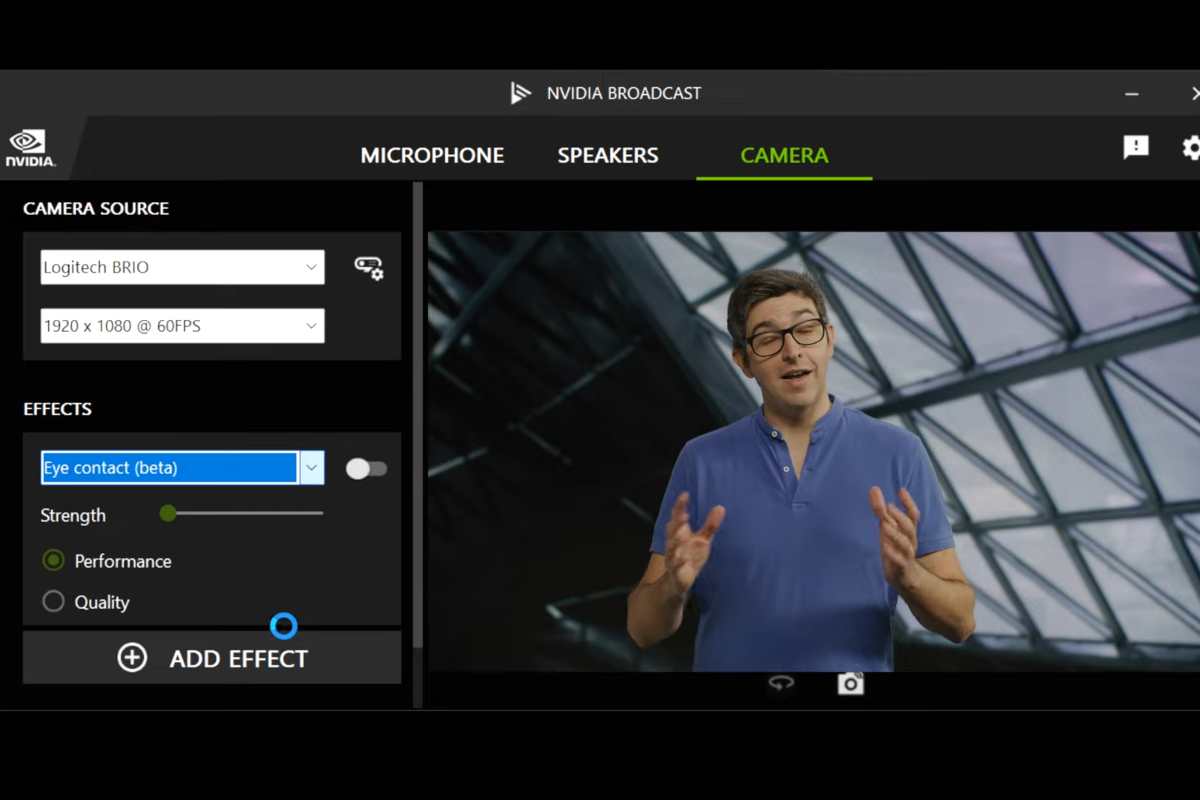Switch to the Microphone tab
This screenshot has width=1200, height=800.
pos(432,156)
